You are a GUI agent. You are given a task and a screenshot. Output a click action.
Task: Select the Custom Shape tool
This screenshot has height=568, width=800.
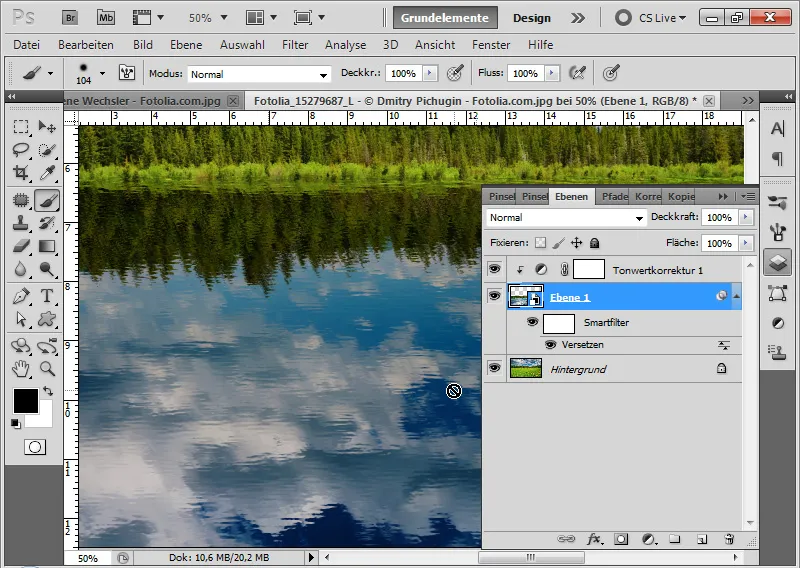click(x=47, y=319)
